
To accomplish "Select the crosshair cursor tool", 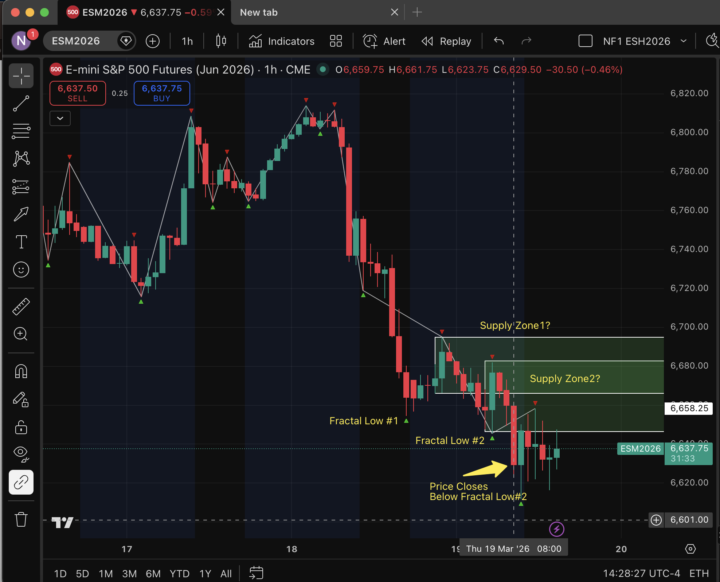I will coord(21,76).
